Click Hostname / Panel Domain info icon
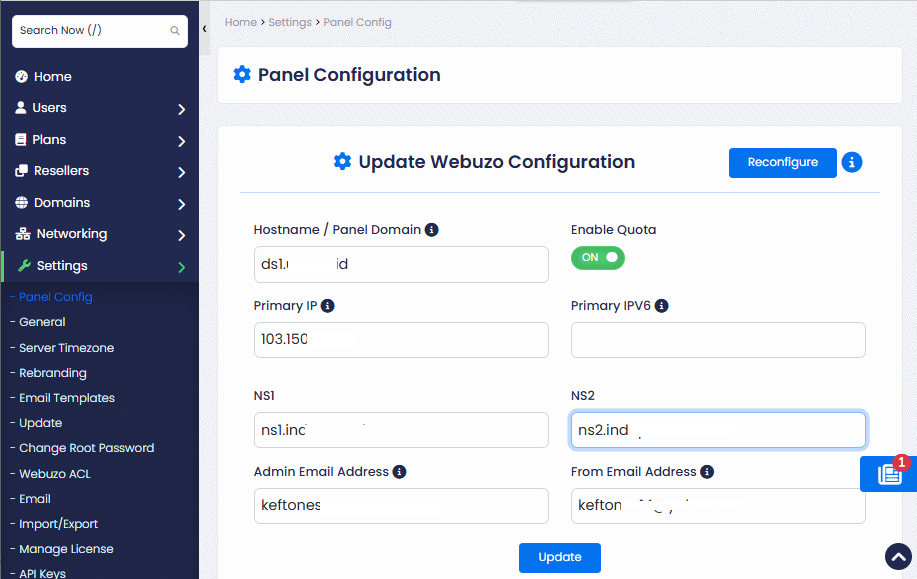The height and width of the screenshot is (579, 917). click(x=432, y=230)
